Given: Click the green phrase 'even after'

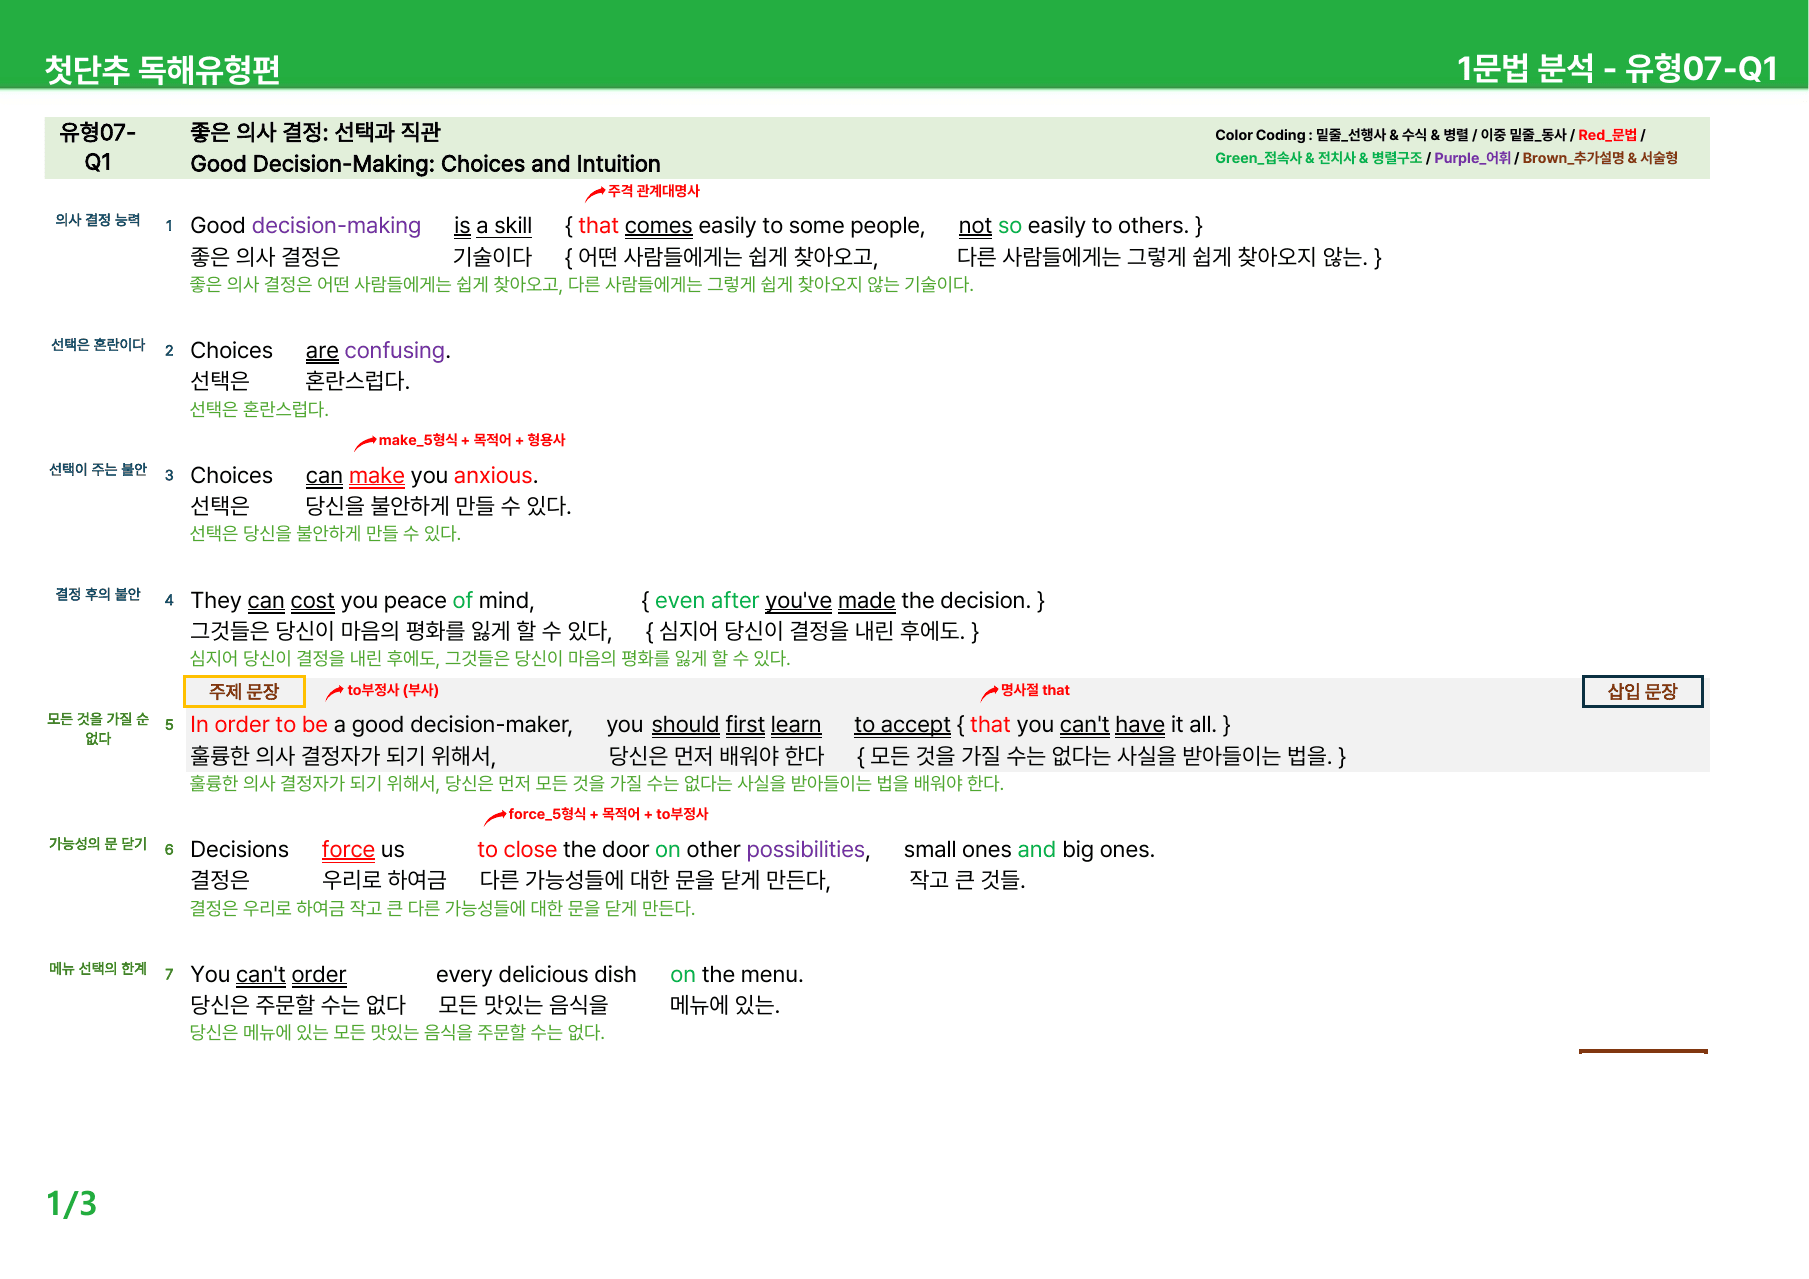Looking at the screenshot, I should pos(706,601).
